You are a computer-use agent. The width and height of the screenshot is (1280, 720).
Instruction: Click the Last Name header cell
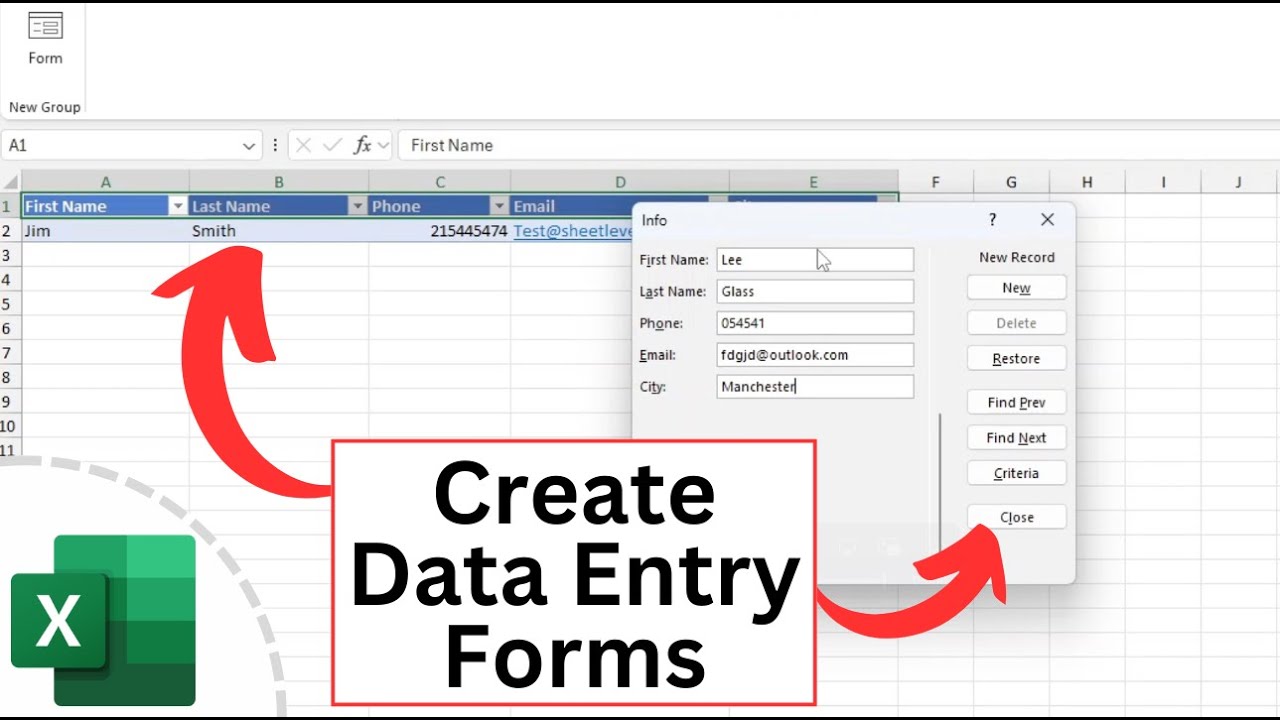[279, 206]
